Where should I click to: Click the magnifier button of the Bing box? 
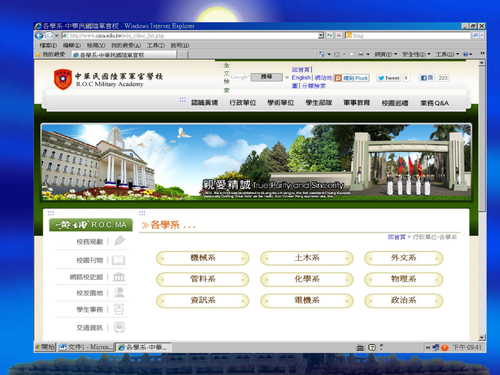(476, 35)
